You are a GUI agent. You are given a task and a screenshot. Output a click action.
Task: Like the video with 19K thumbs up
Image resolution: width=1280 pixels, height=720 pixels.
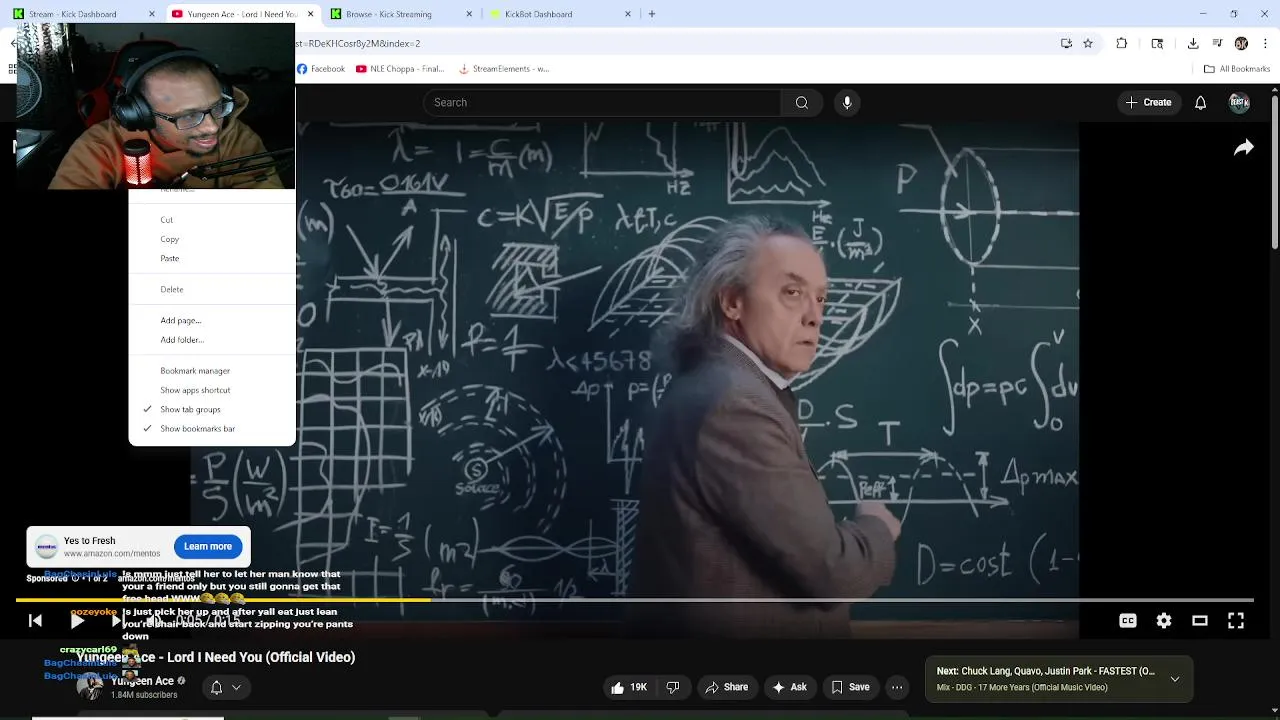[629, 687]
